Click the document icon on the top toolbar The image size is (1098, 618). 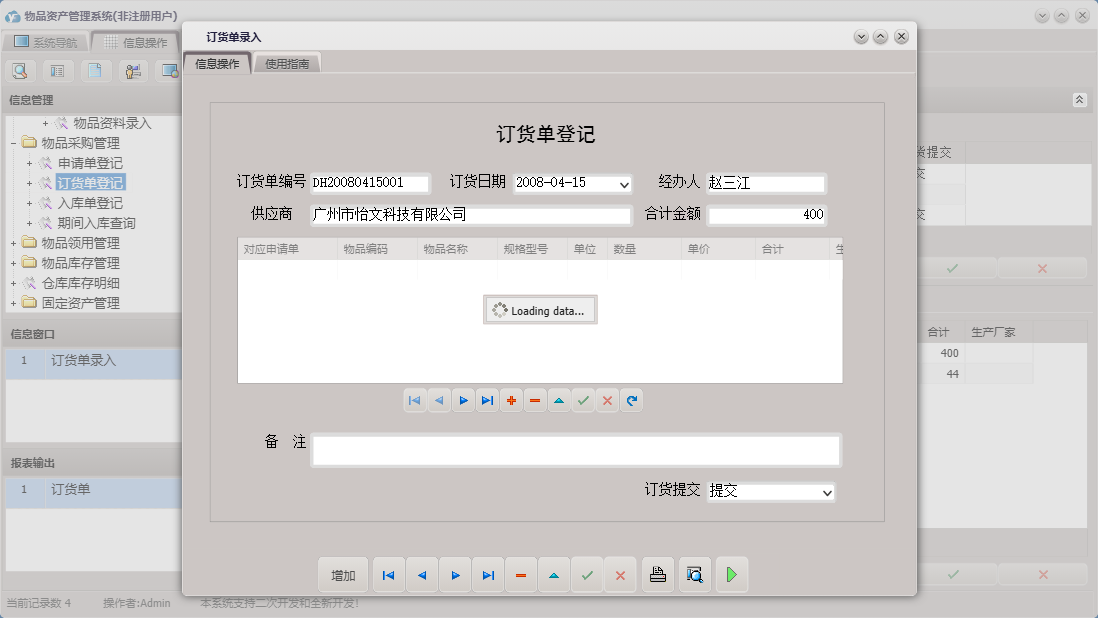point(95,71)
